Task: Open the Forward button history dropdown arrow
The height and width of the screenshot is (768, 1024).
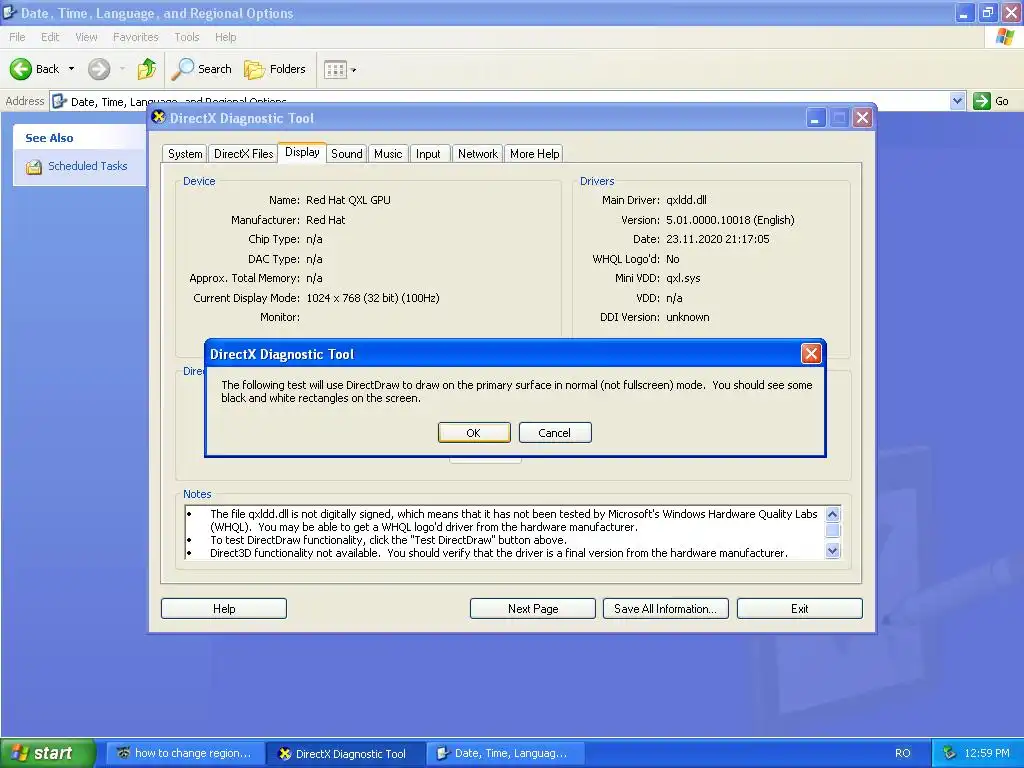Action: pyautogui.click(x=122, y=69)
